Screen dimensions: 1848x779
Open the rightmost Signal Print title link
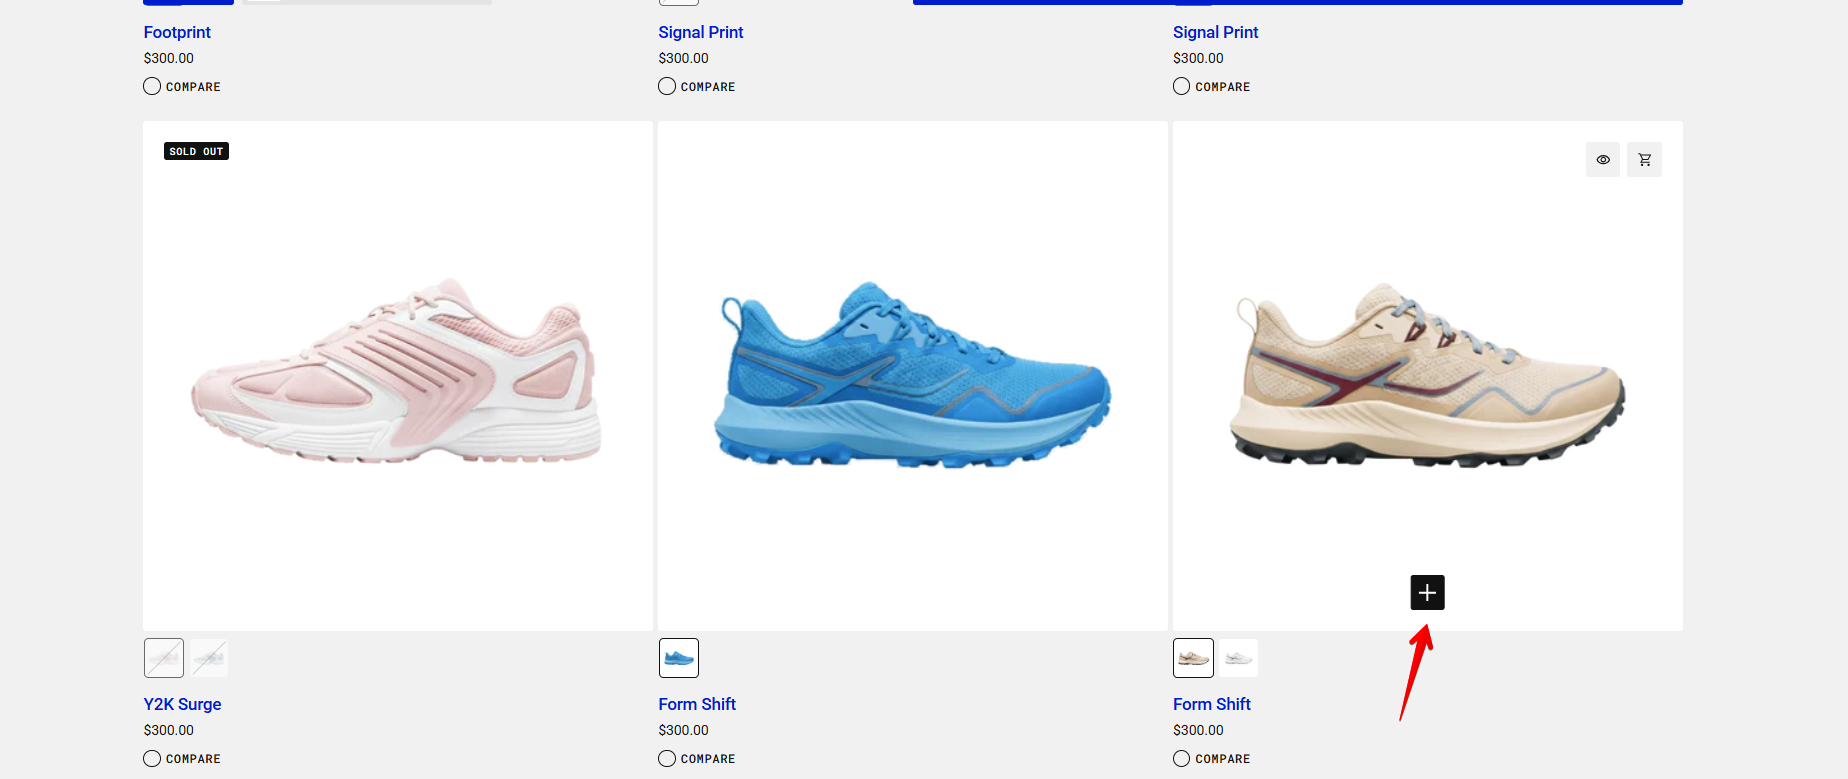click(x=1215, y=32)
